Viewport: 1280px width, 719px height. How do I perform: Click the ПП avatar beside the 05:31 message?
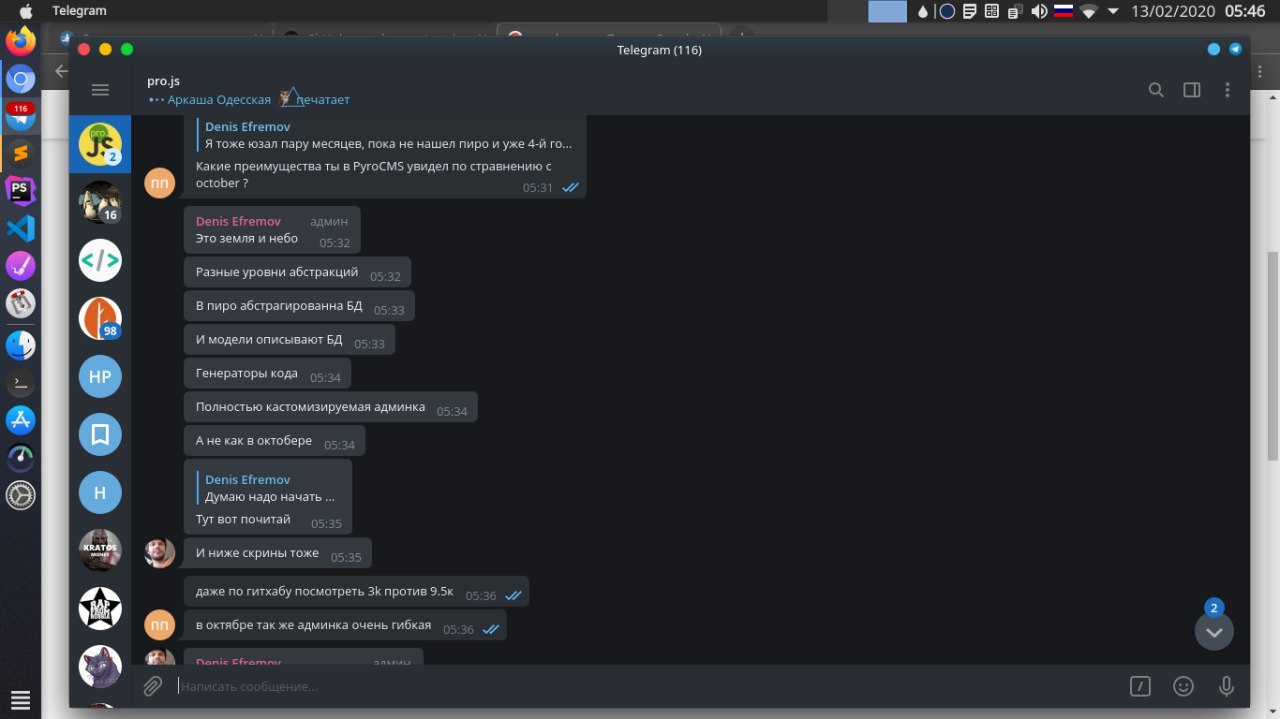[x=160, y=183]
